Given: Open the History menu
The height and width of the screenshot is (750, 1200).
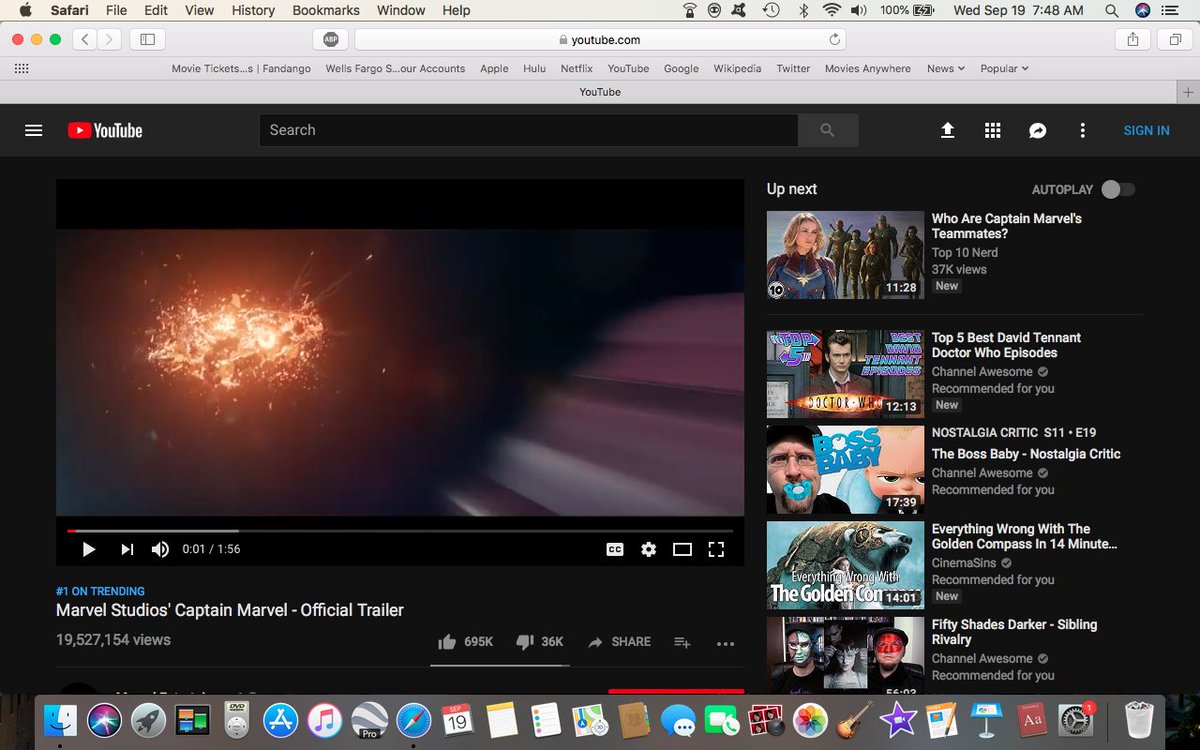Looking at the screenshot, I should click(x=253, y=10).
